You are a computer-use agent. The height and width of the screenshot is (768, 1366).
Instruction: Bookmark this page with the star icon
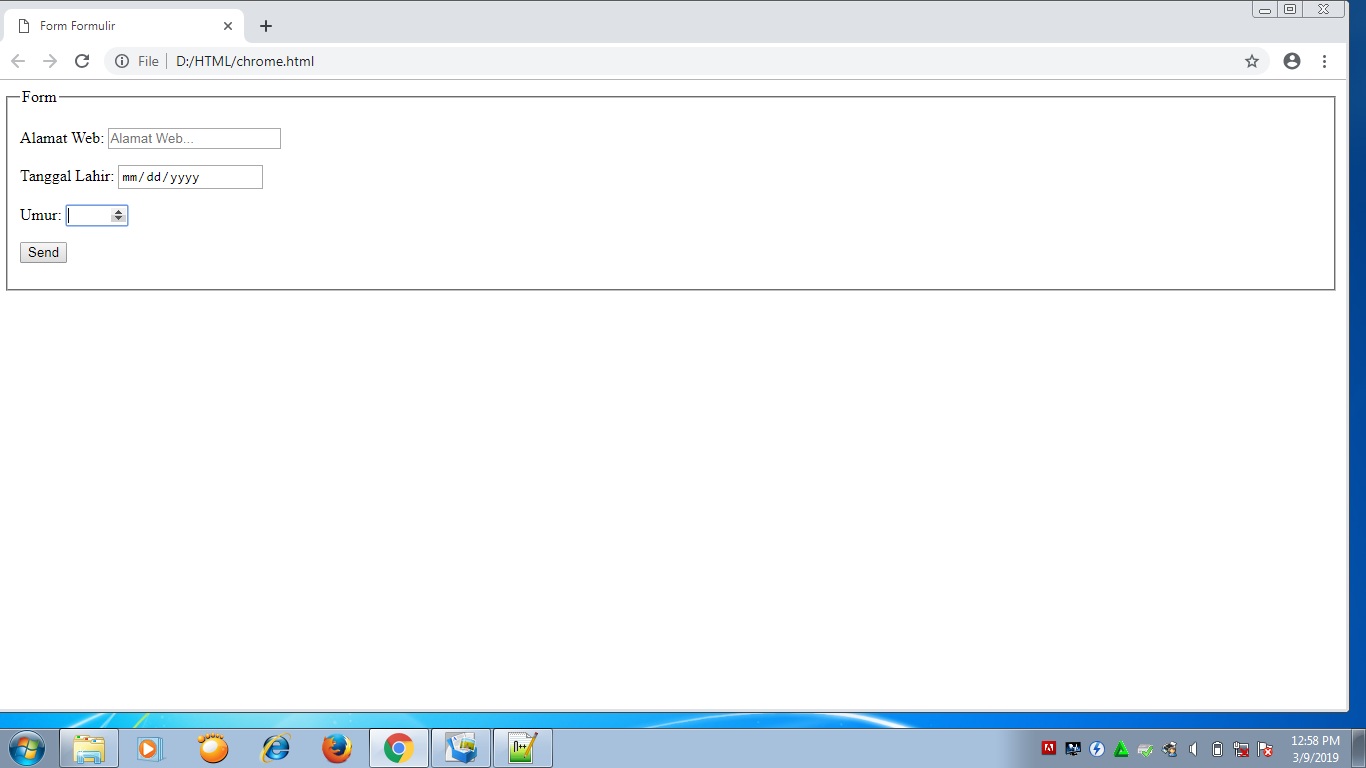coord(1252,60)
